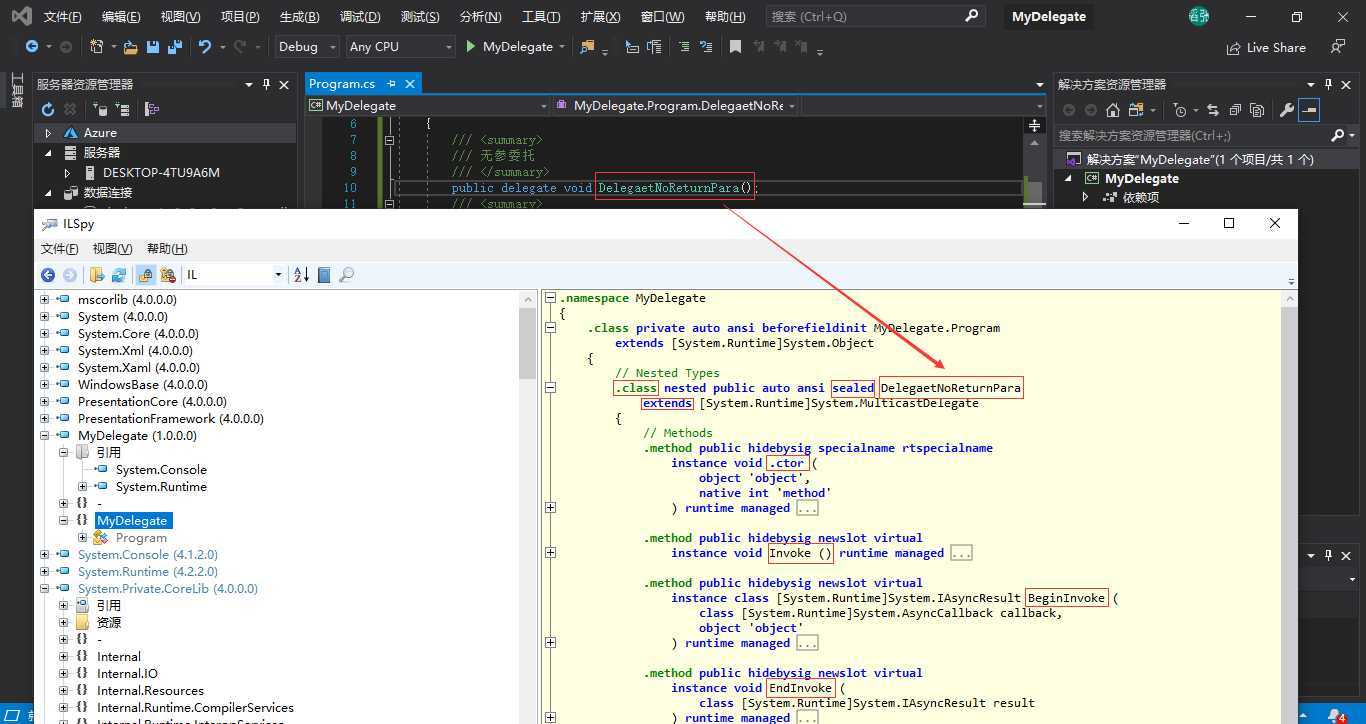Click Visual Studio's New Project icon

tap(97, 47)
